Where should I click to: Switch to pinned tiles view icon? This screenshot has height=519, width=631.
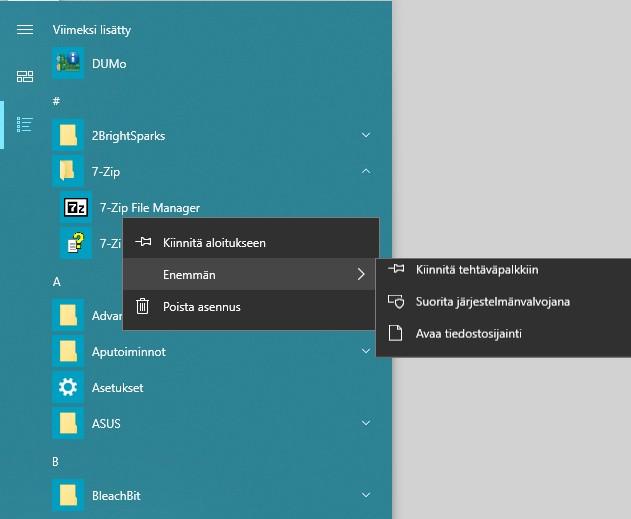[x=25, y=76]
